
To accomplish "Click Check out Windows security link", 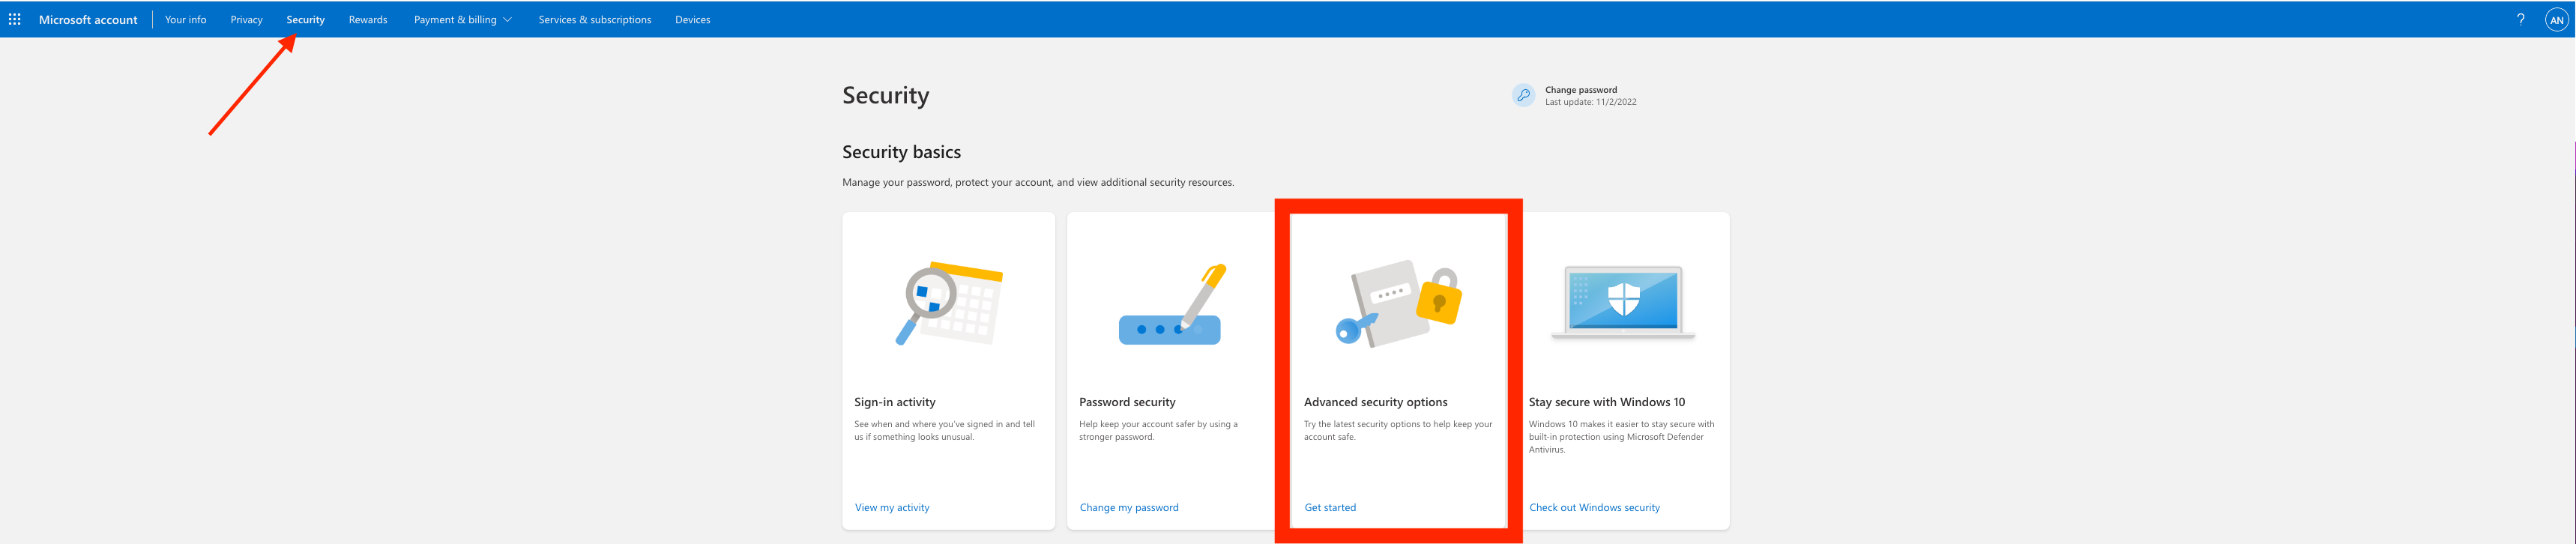I will tap(1594, 507).
